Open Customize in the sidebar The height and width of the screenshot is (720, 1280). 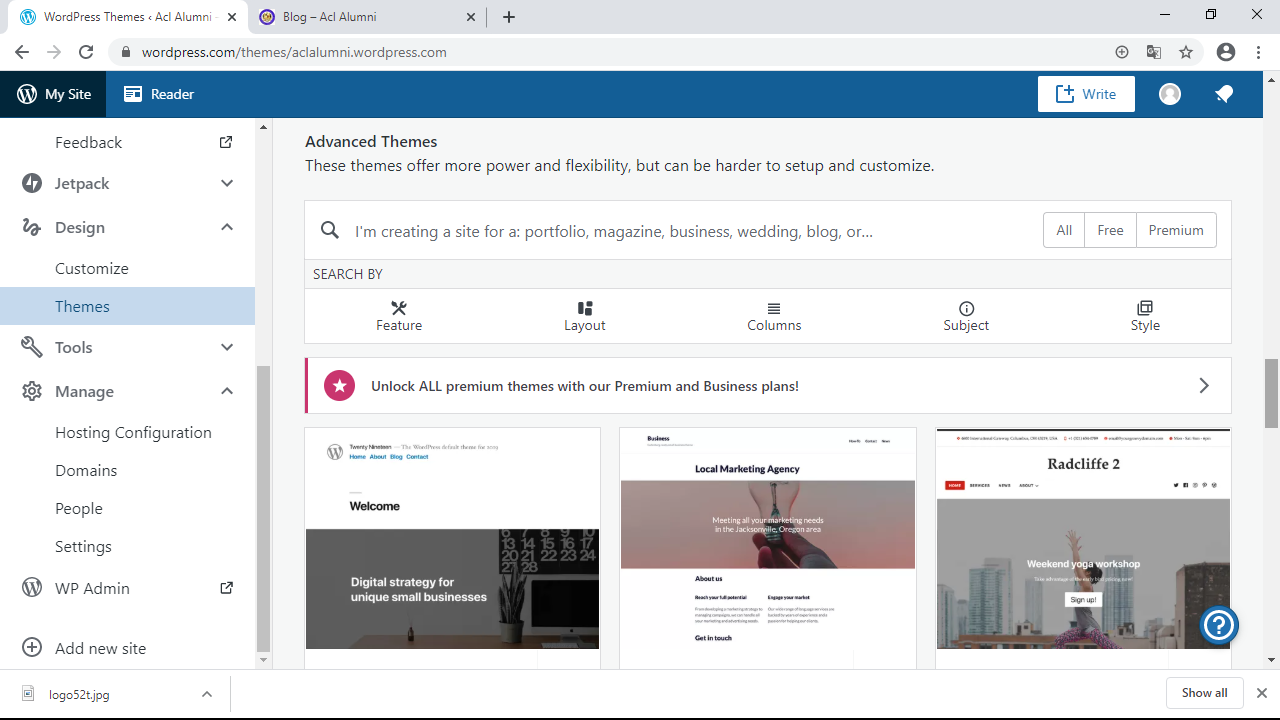[92, 268]
